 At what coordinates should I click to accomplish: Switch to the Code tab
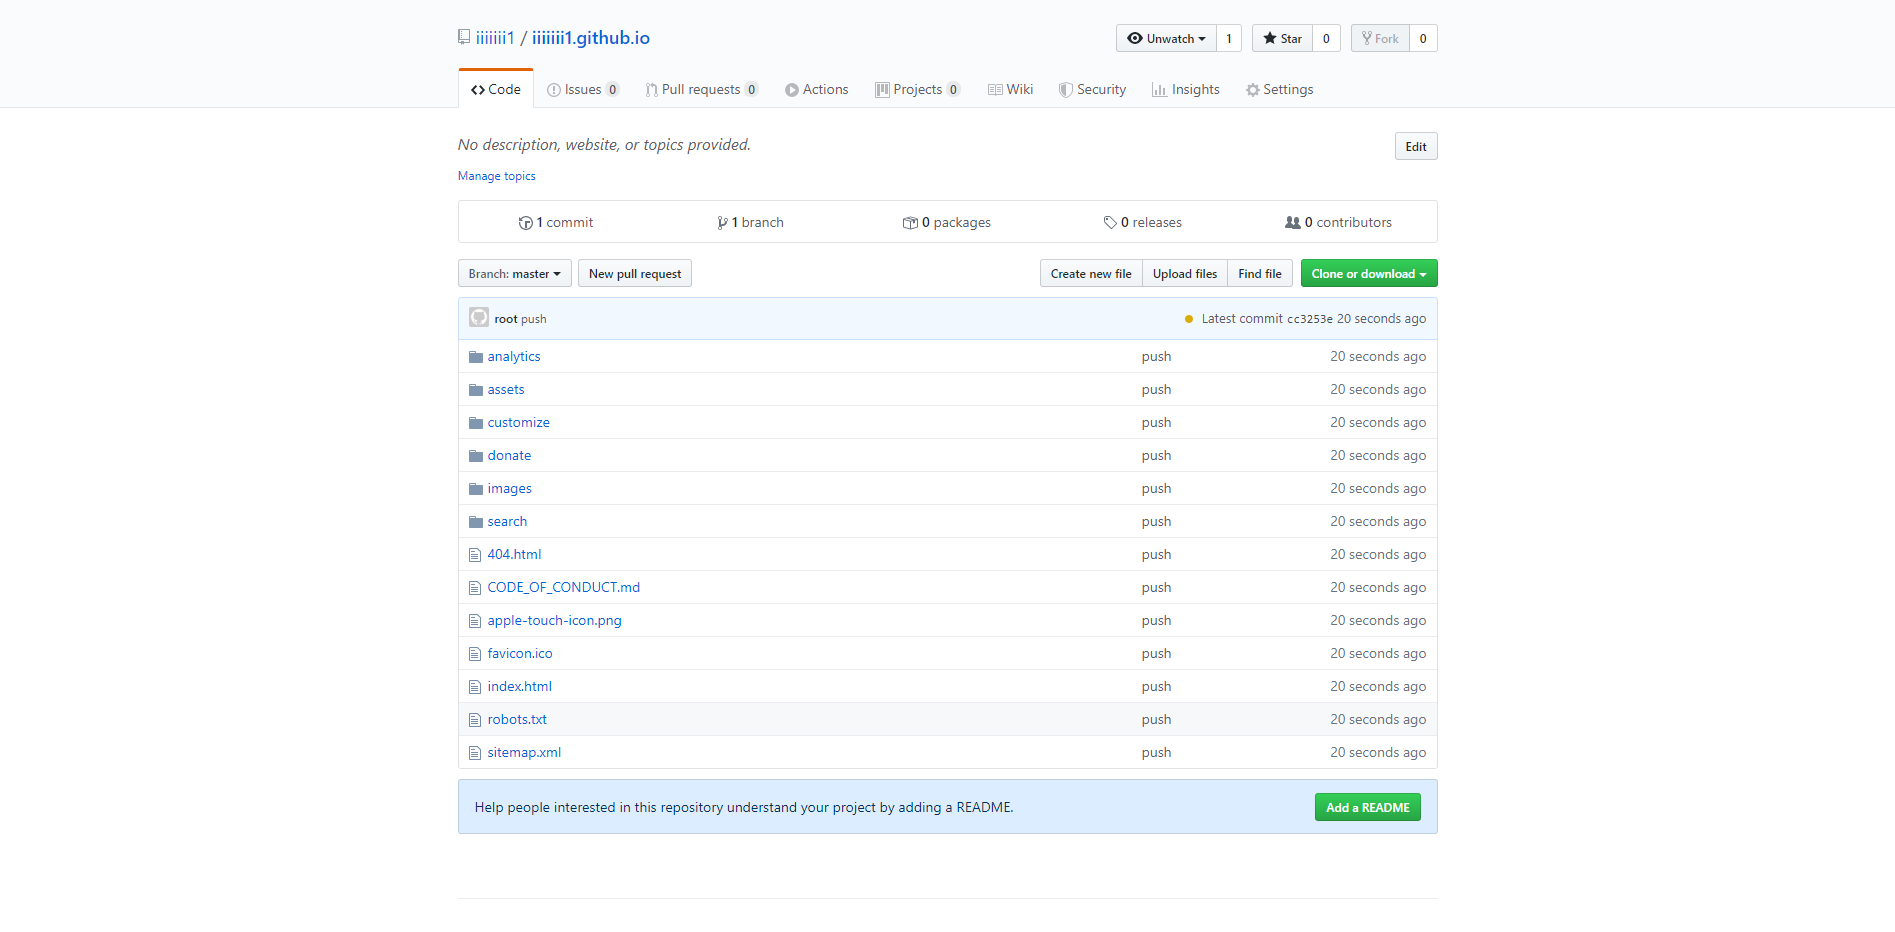click(496, 89)
